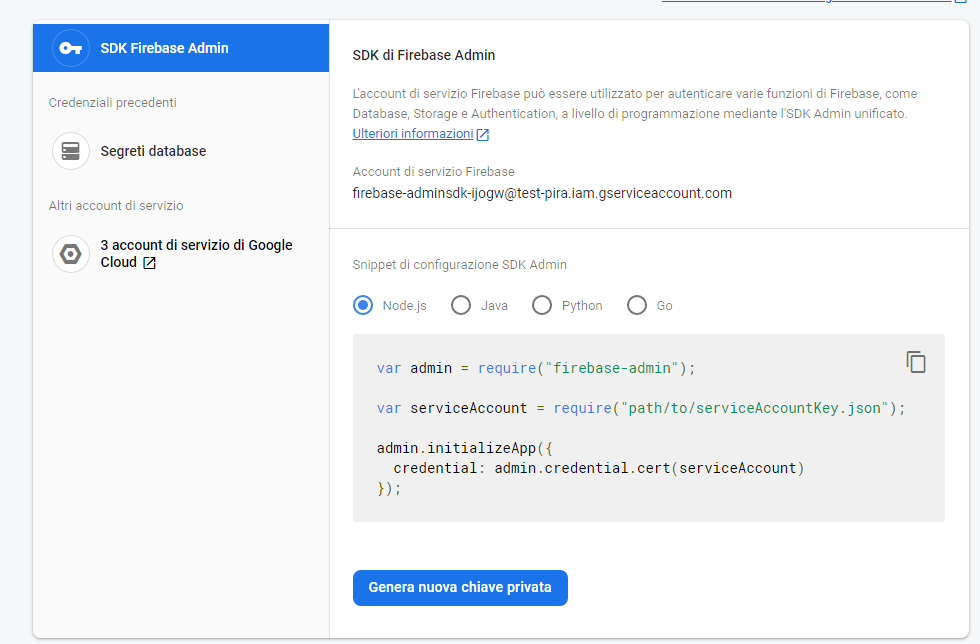Image resolution: width=980 pixels, height=644 pixels.
Task: Select the Java radio button
Action: [461, 305]
